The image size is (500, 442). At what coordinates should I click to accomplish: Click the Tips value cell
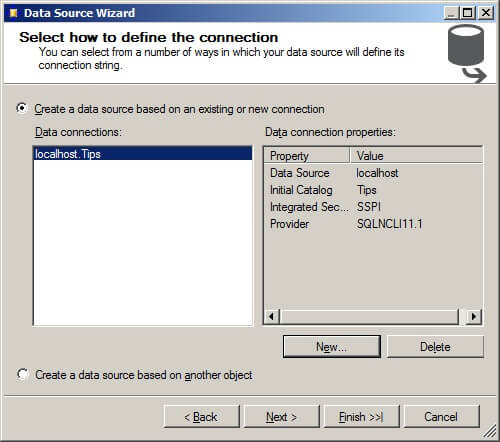click(367, 190)
